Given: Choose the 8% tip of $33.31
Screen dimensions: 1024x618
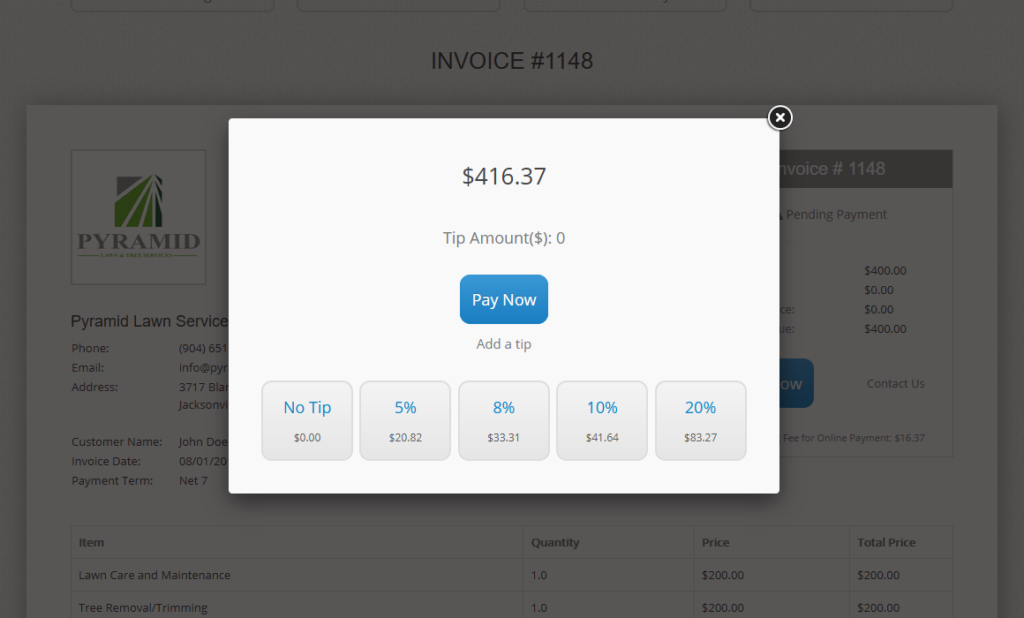Looking at the screenshot, I should point(504,421).
